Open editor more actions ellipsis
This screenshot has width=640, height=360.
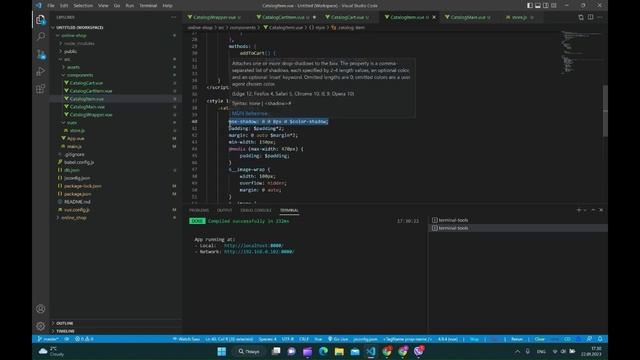600,17
